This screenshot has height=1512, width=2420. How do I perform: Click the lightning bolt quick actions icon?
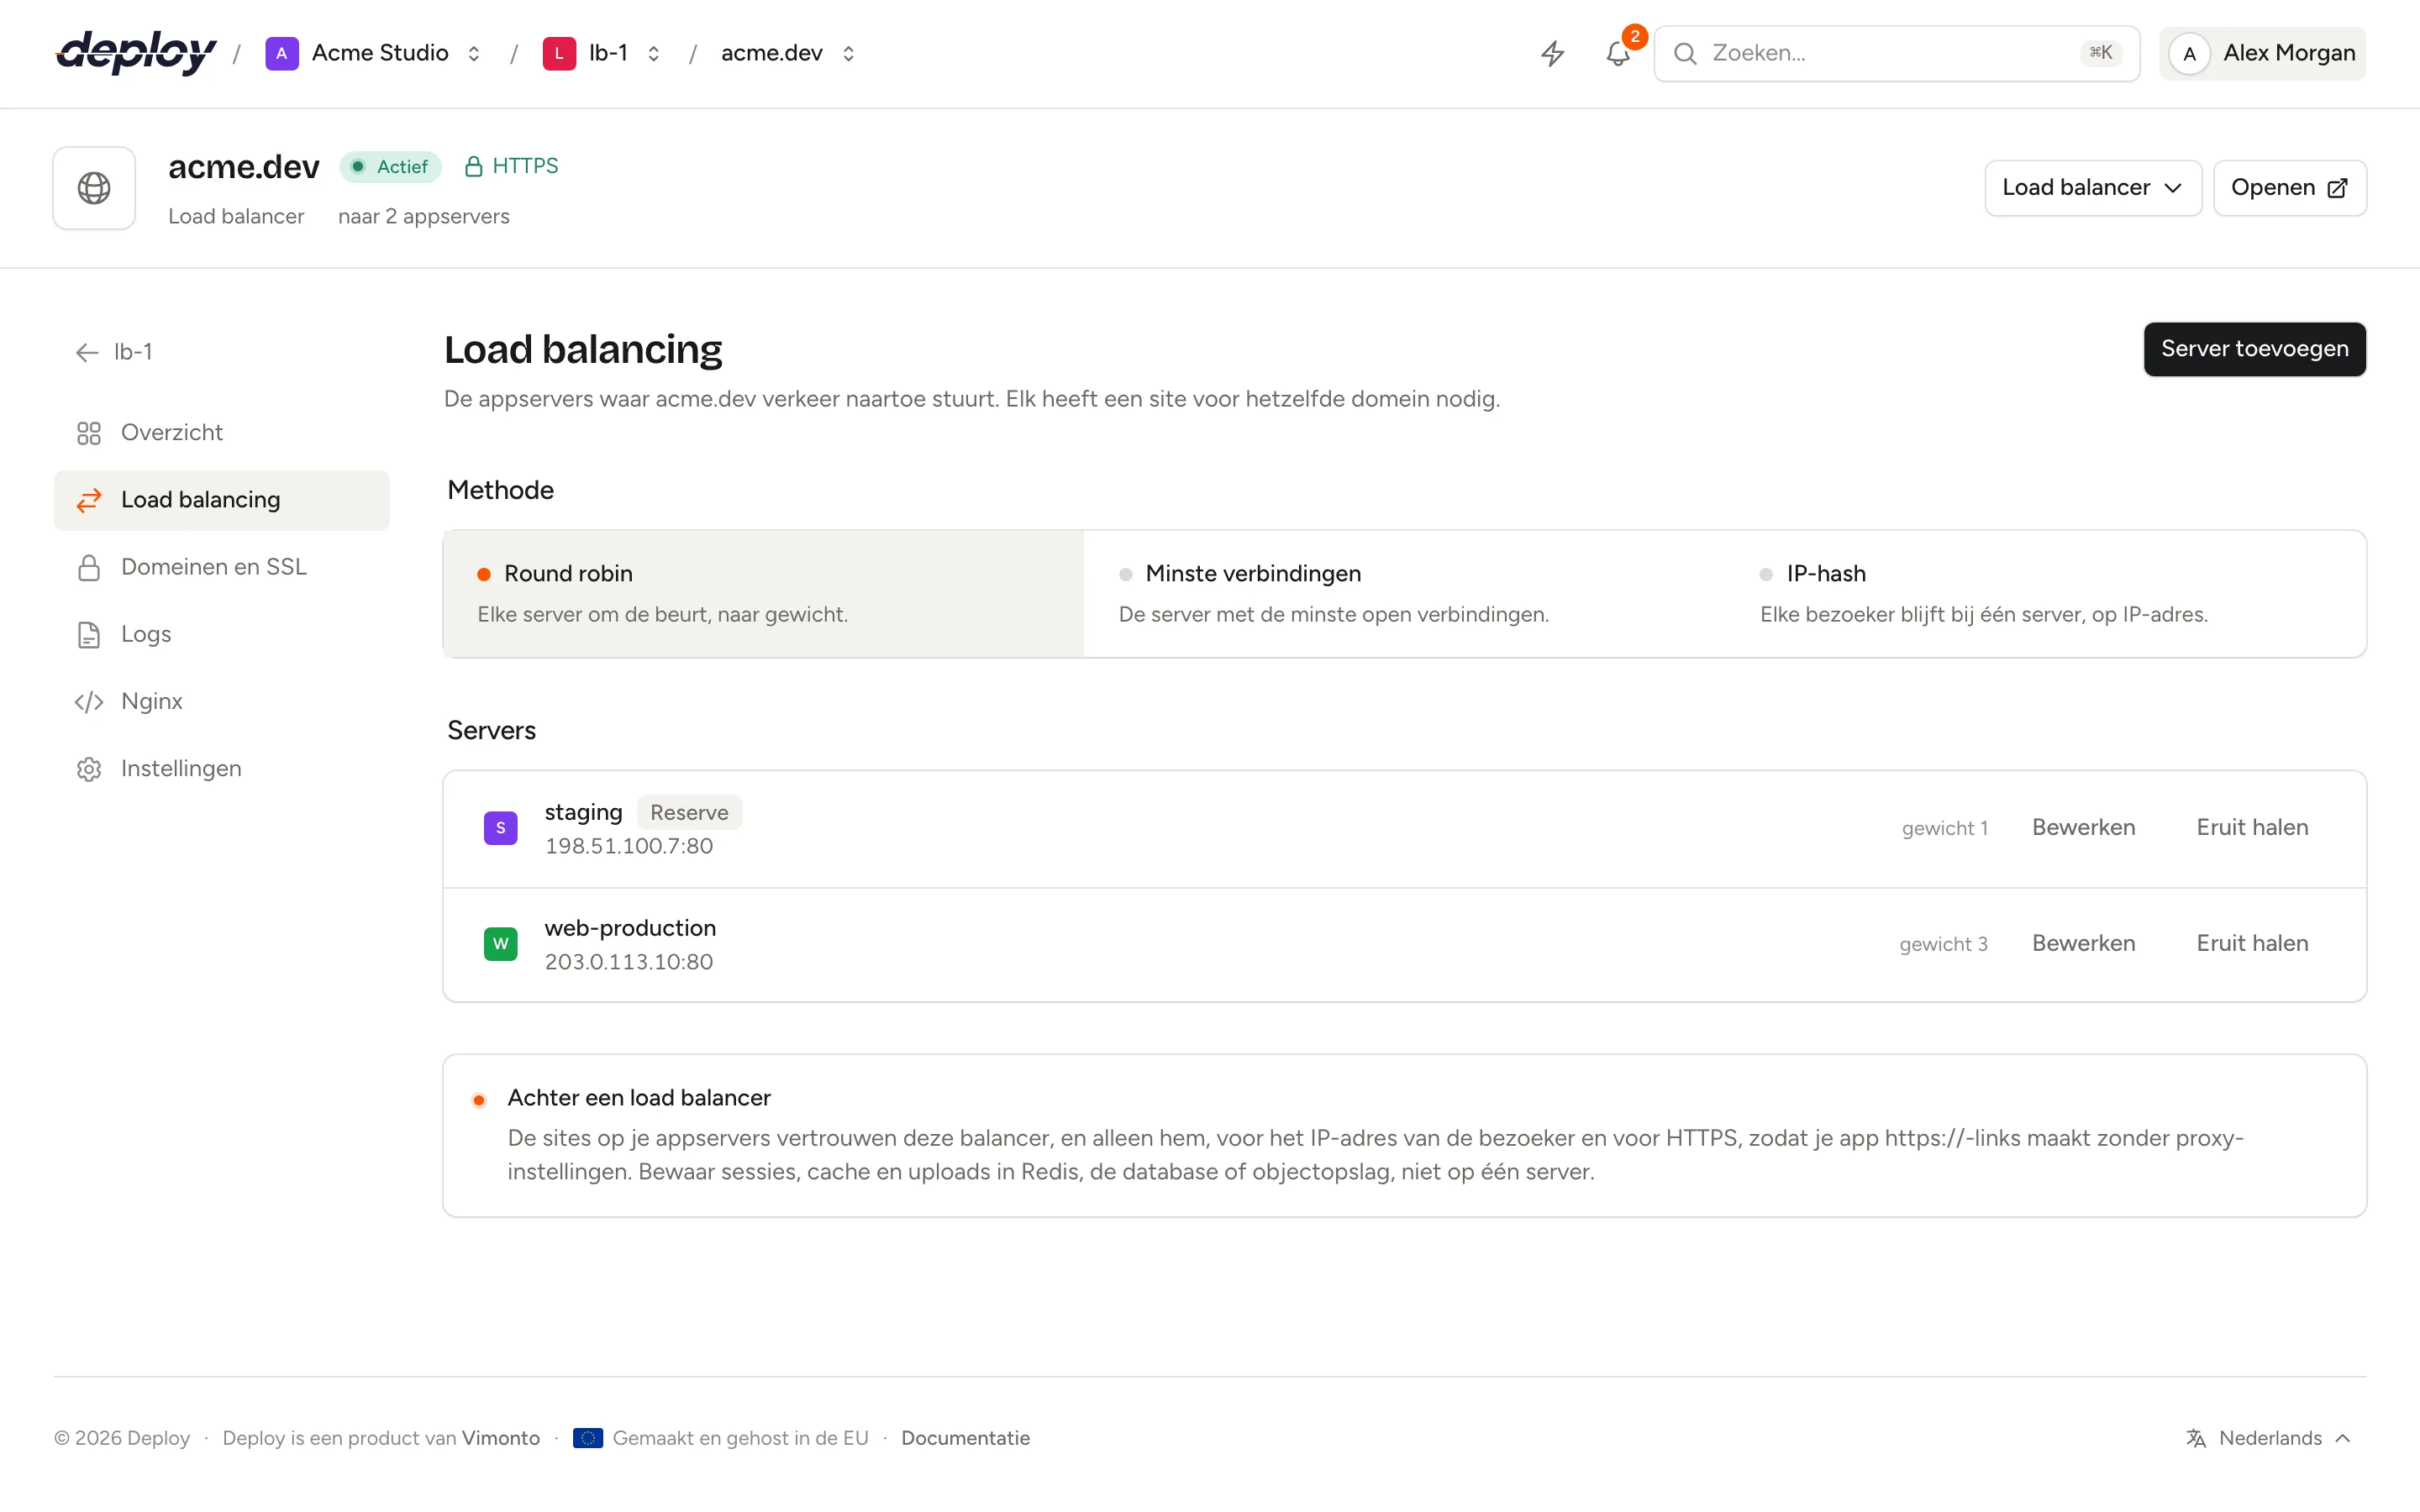coord(1552,53)
